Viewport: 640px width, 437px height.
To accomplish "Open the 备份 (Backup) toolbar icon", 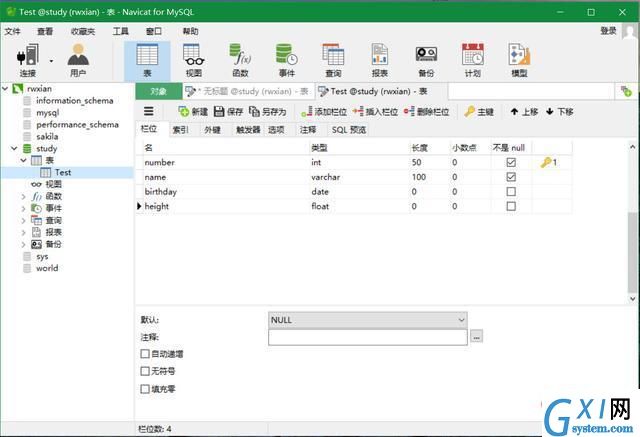I will tap(426, 60).
